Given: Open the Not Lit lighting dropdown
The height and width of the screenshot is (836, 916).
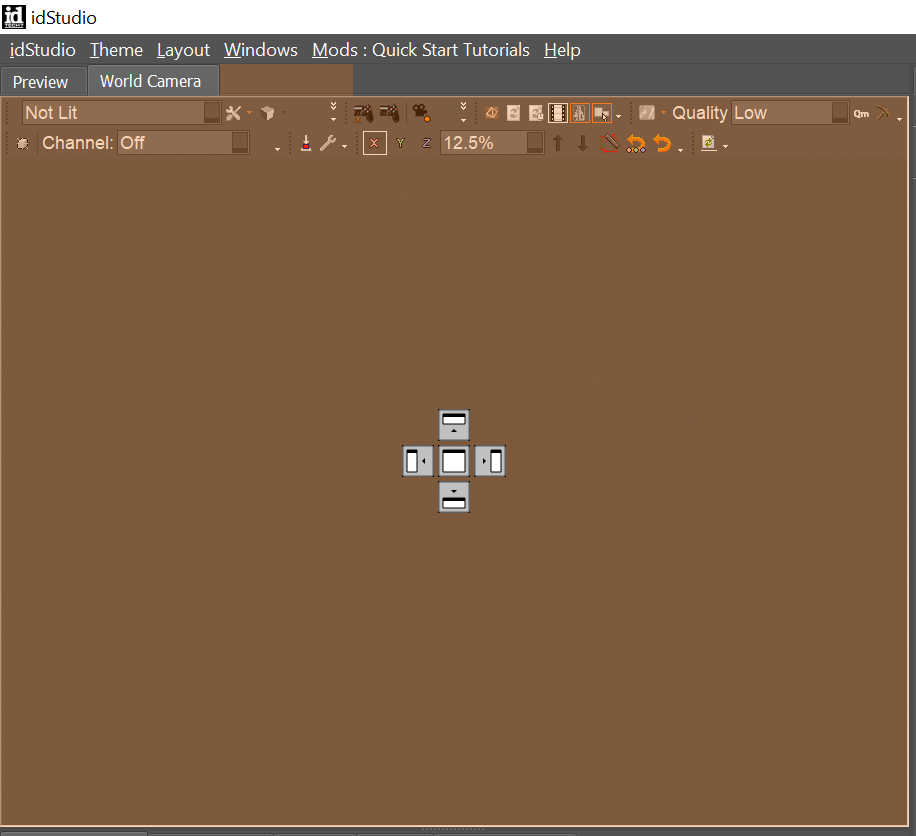Looking at the screenshot, I should [122, 113].
